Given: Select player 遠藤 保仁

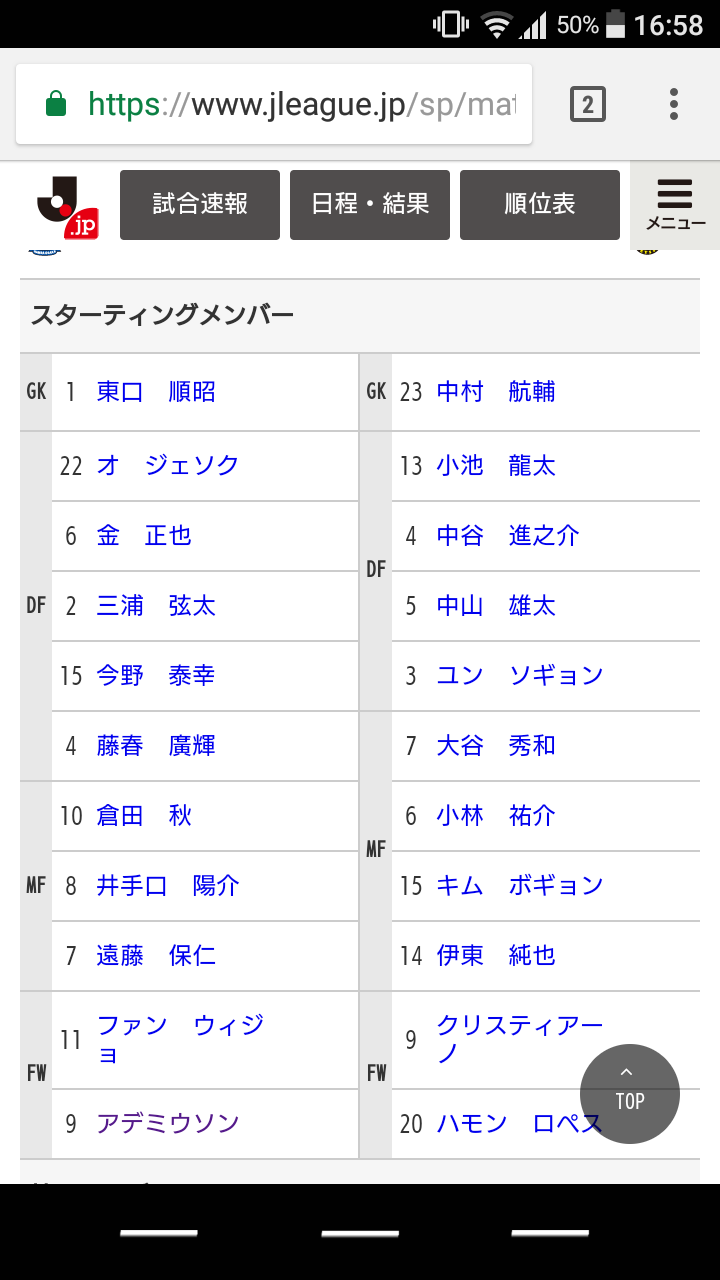Looking at the screenshot, I should click(x=156, y=956).
